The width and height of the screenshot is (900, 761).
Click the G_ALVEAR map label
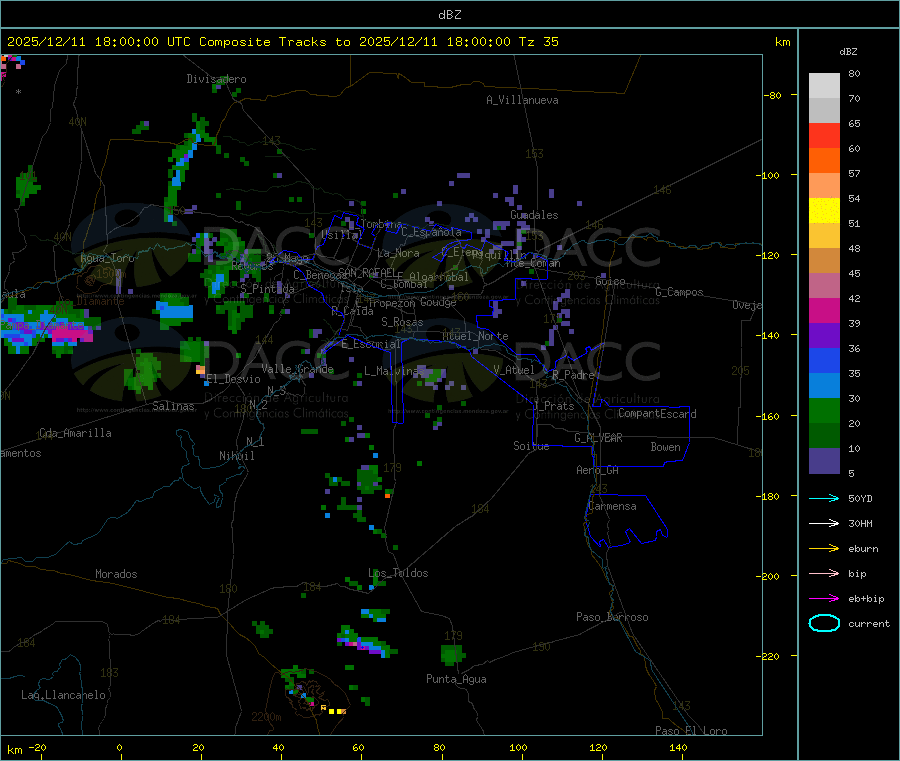(598, 438)
